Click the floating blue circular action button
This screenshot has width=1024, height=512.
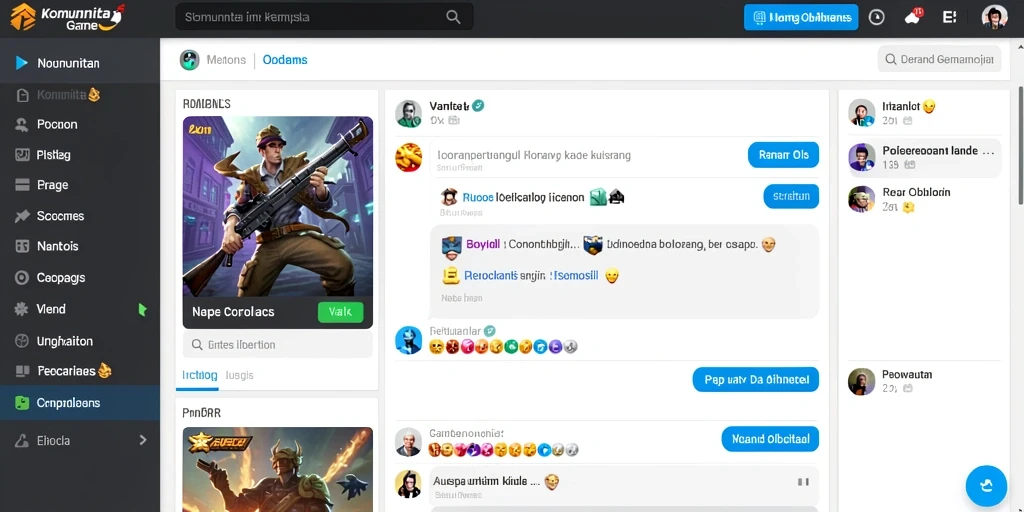(x=986, y=486)
